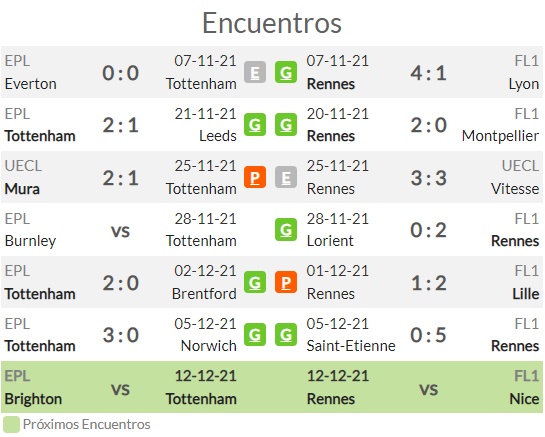
Task: Click the green G badge for Tottenham vs Brentford
Action: click(255, 282)
